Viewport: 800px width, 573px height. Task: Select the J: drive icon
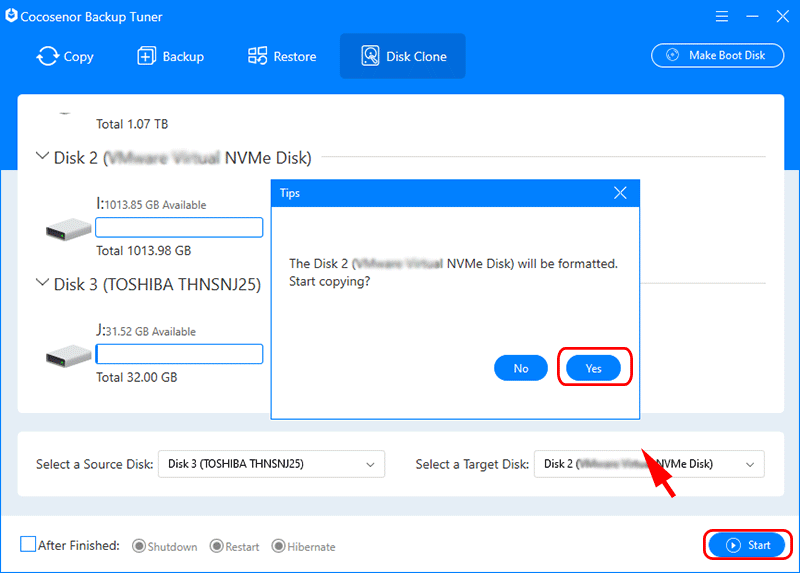coord(68,355)
